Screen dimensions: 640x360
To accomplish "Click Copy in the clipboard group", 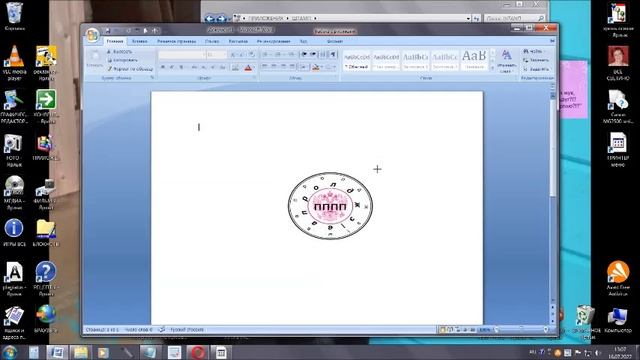I will 122,60.
